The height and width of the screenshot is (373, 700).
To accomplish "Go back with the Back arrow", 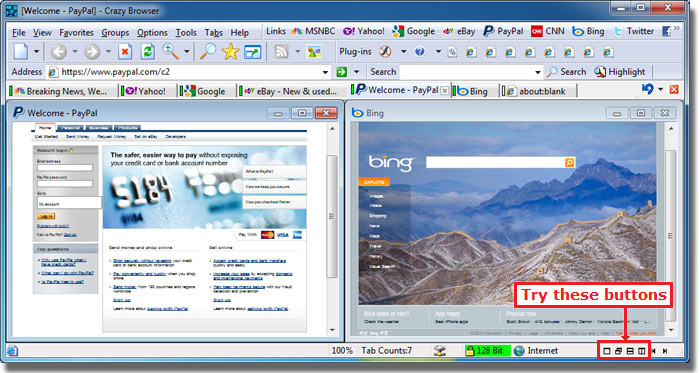I will tap(58, 52).
